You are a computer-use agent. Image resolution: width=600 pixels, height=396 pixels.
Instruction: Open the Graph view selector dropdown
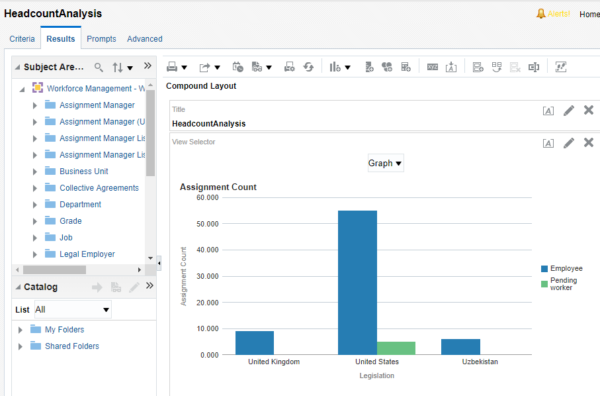[385, 163]
